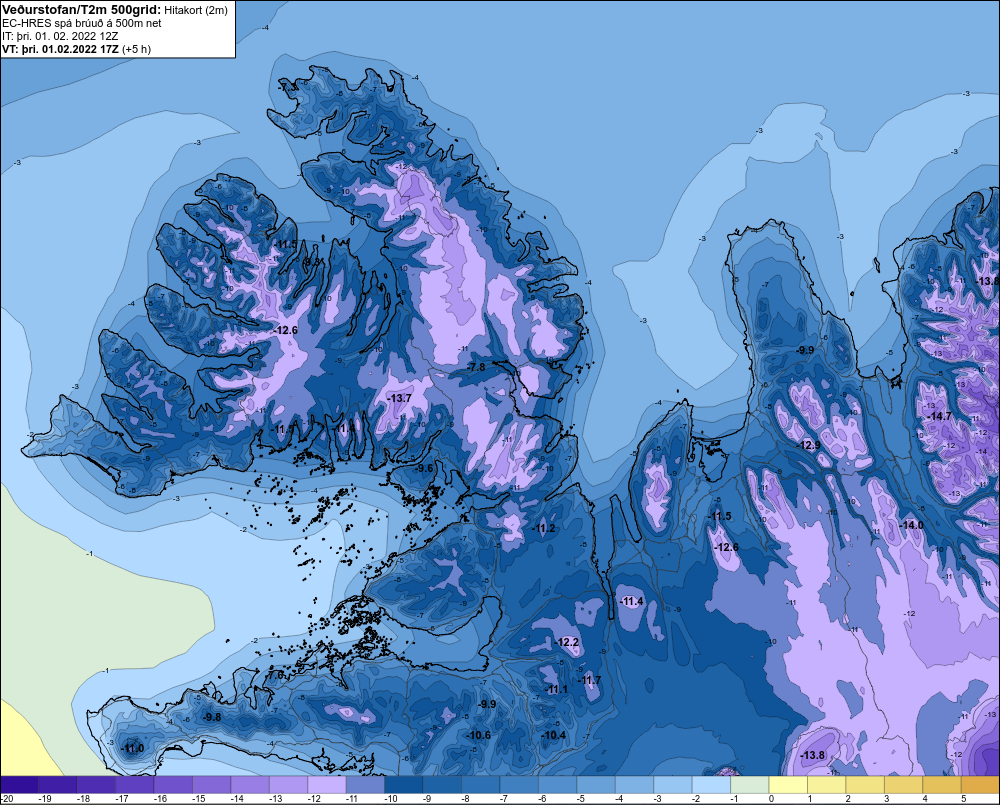Click the -13.7 temperature label on the map
Screen dimensions: 1000x805
click(x=399, y=398)
